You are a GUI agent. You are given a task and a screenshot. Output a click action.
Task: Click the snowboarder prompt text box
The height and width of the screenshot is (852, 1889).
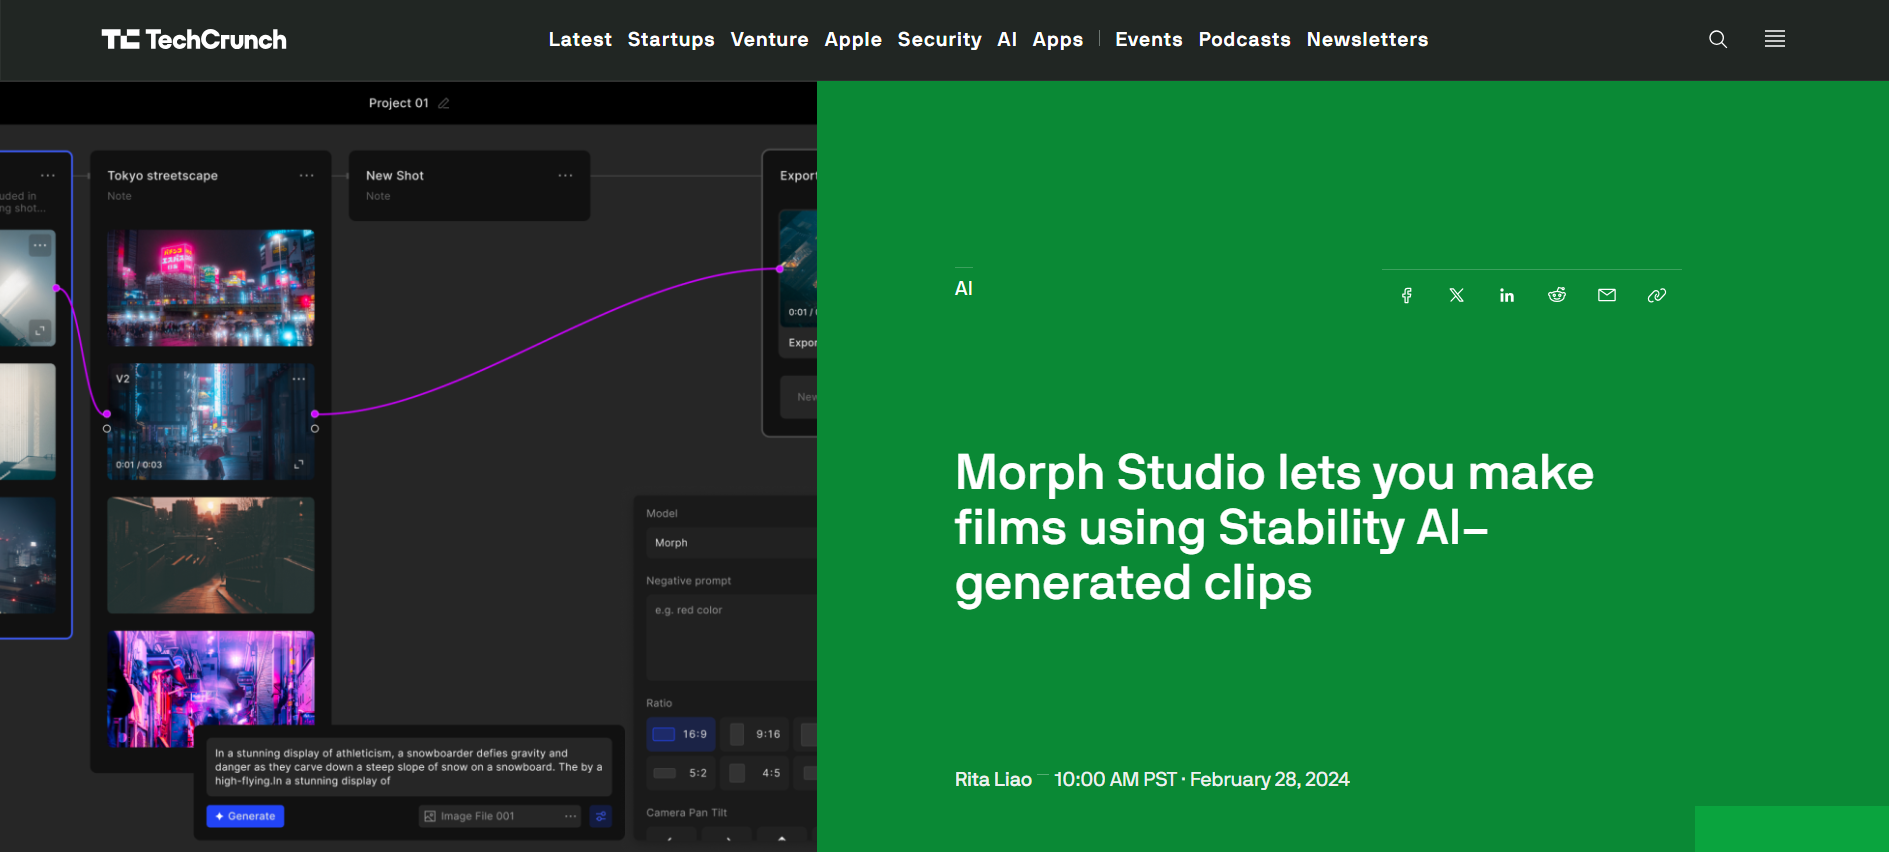(409, 767)
